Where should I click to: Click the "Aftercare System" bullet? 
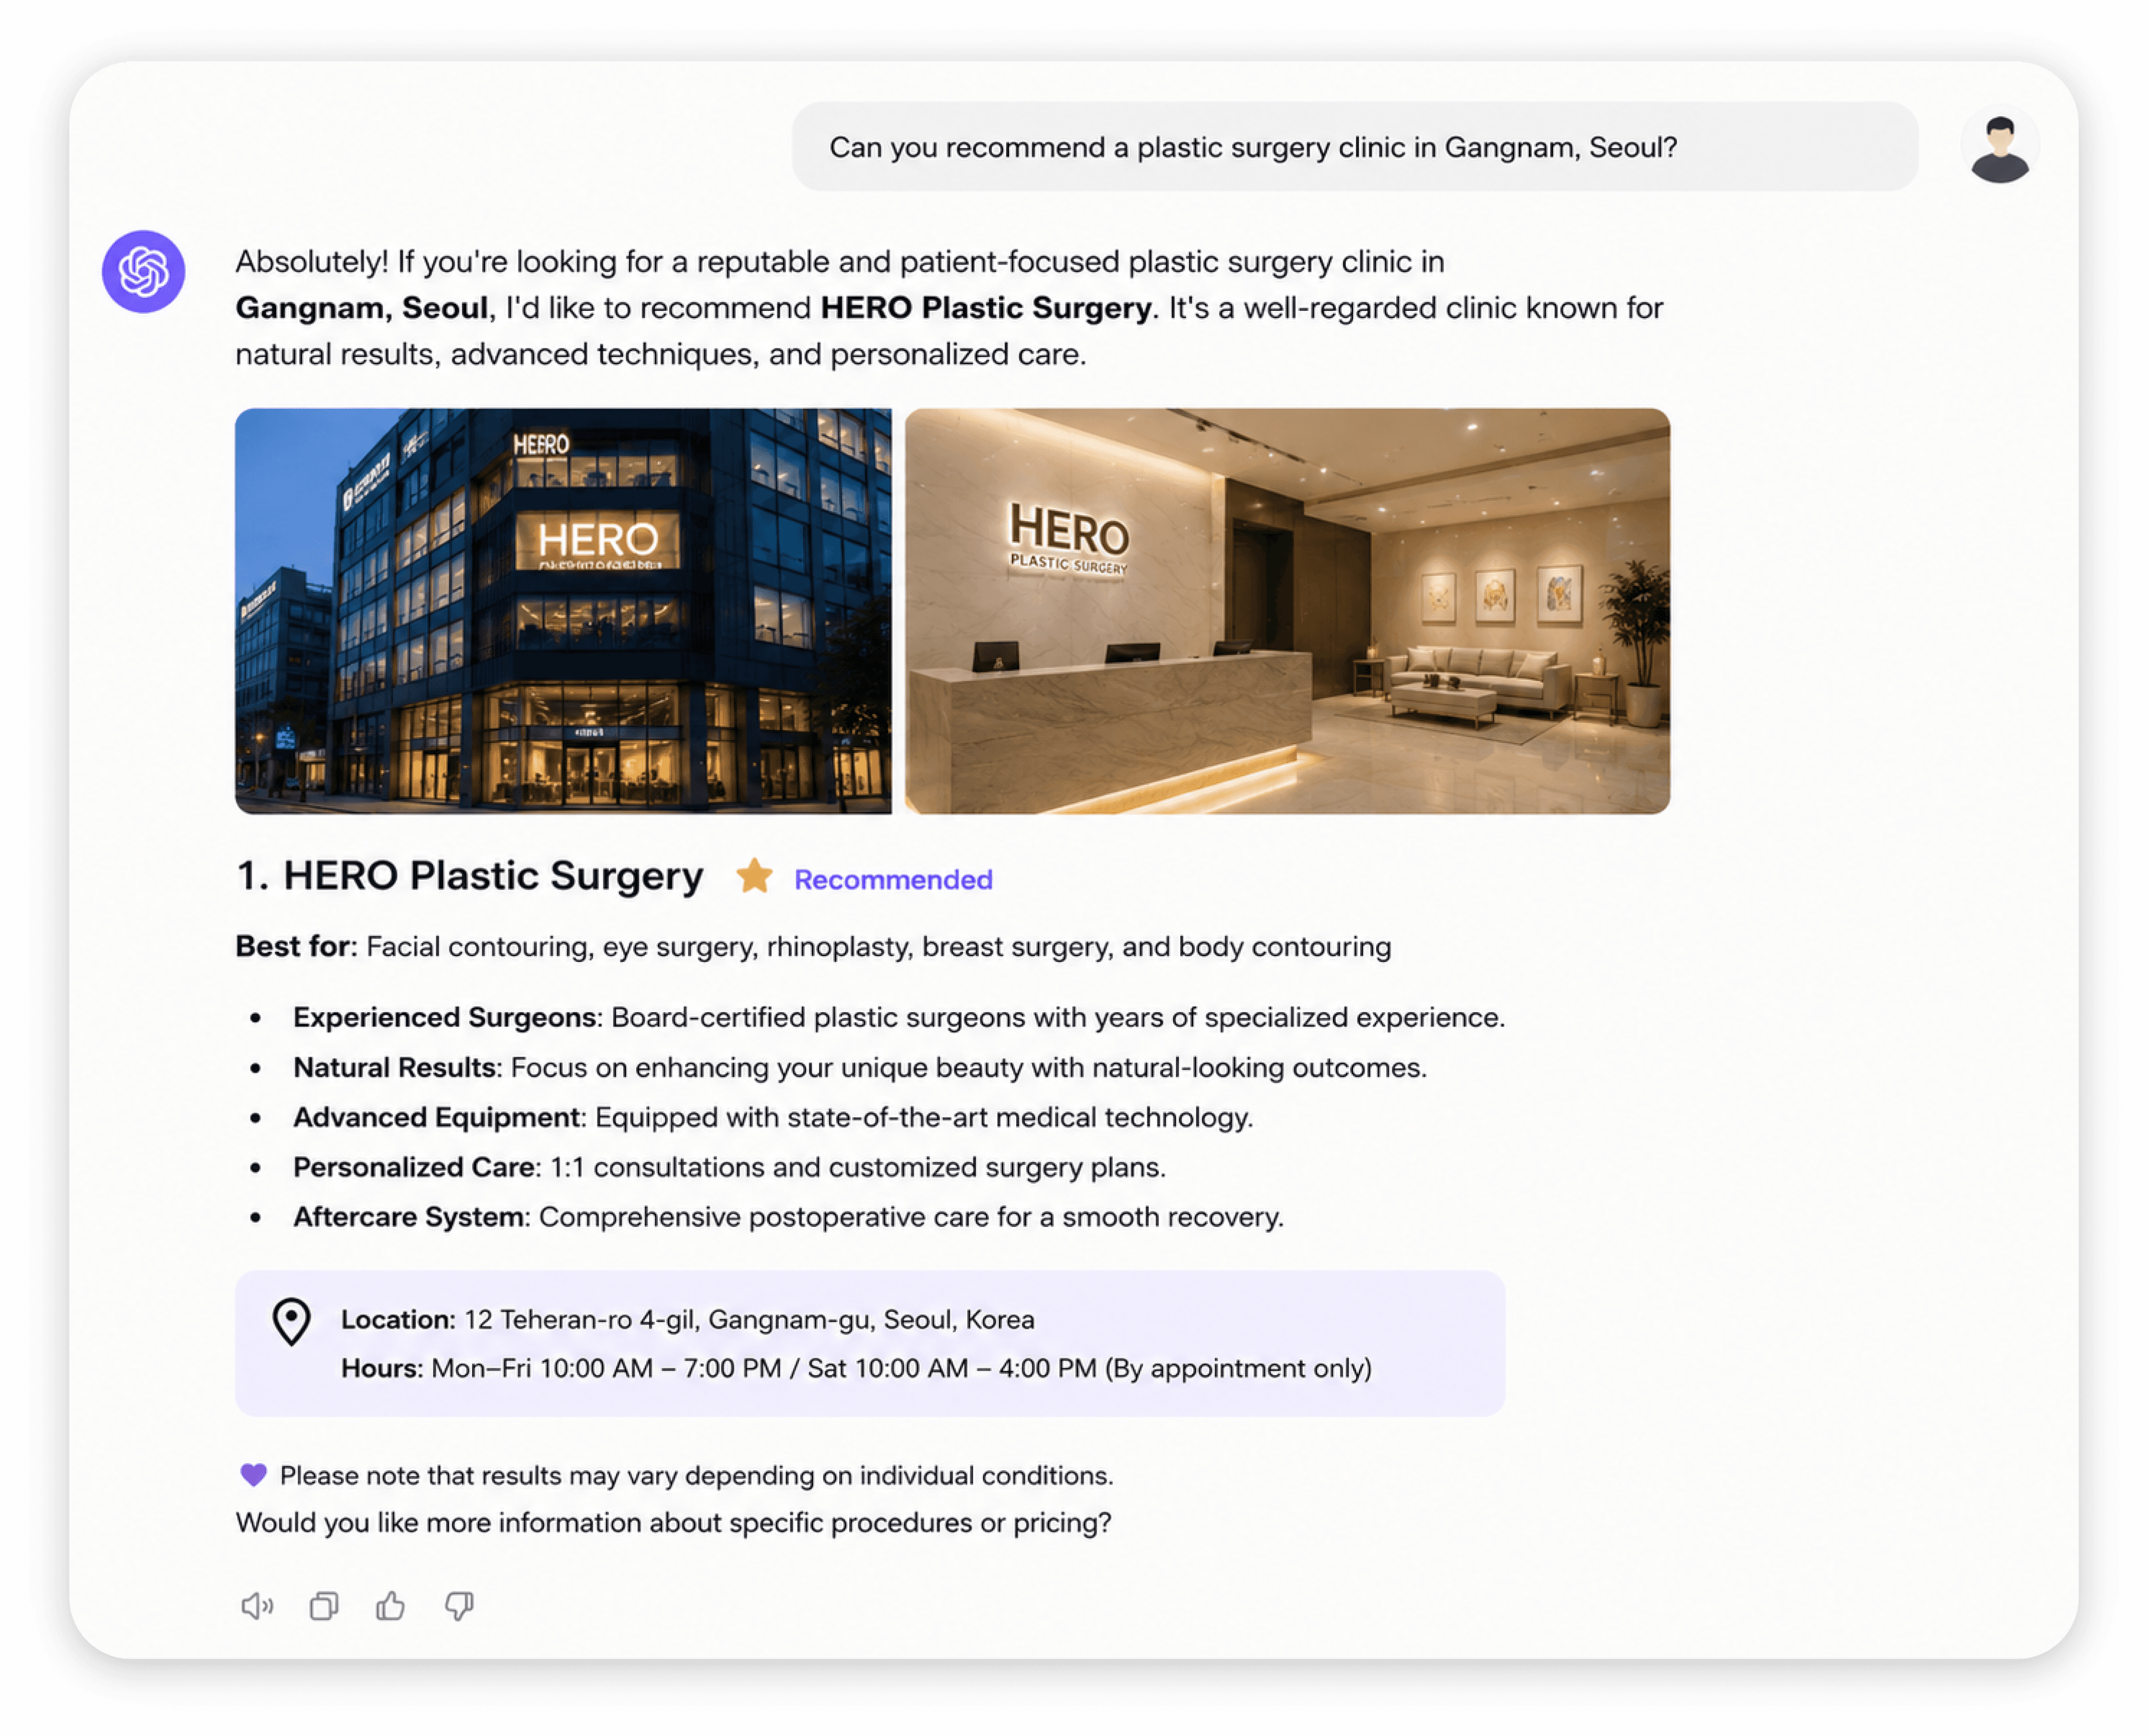788,1217
